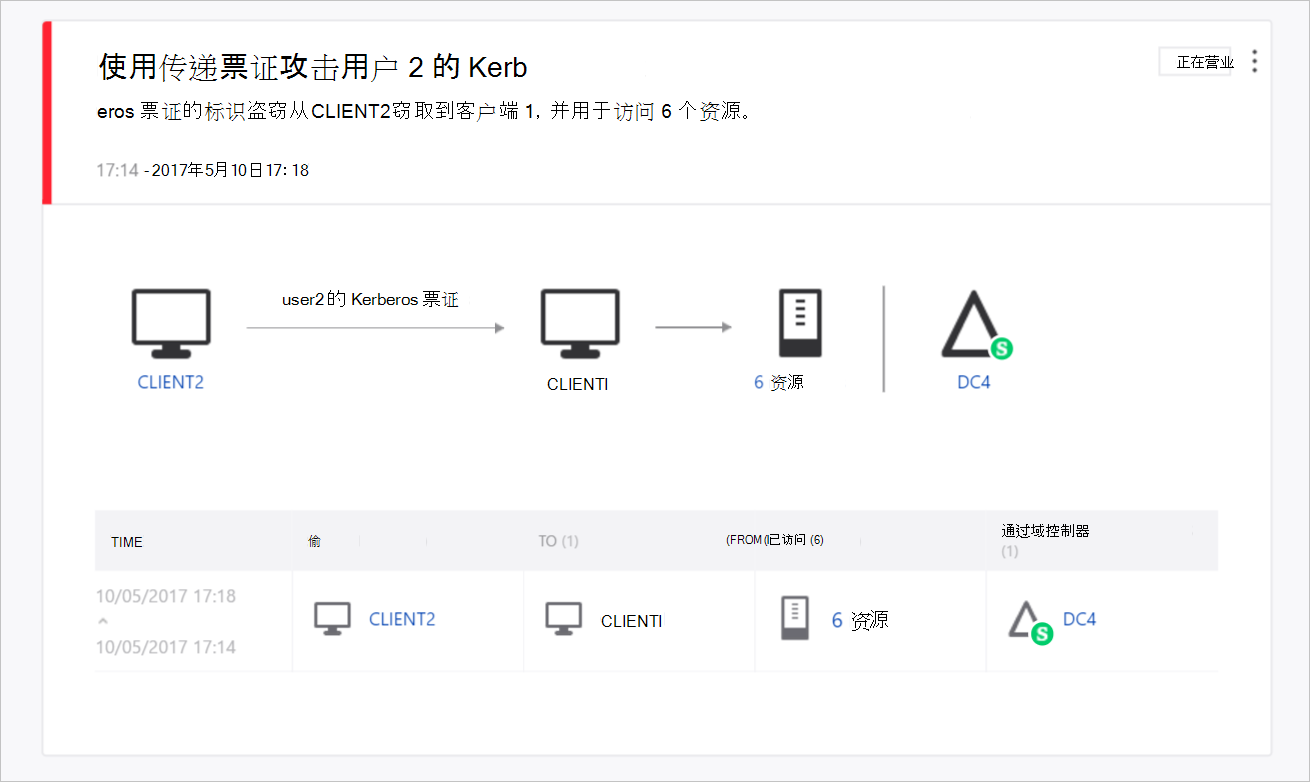
Task: Open the CLIENT2 link in table row
Action: 402,619
